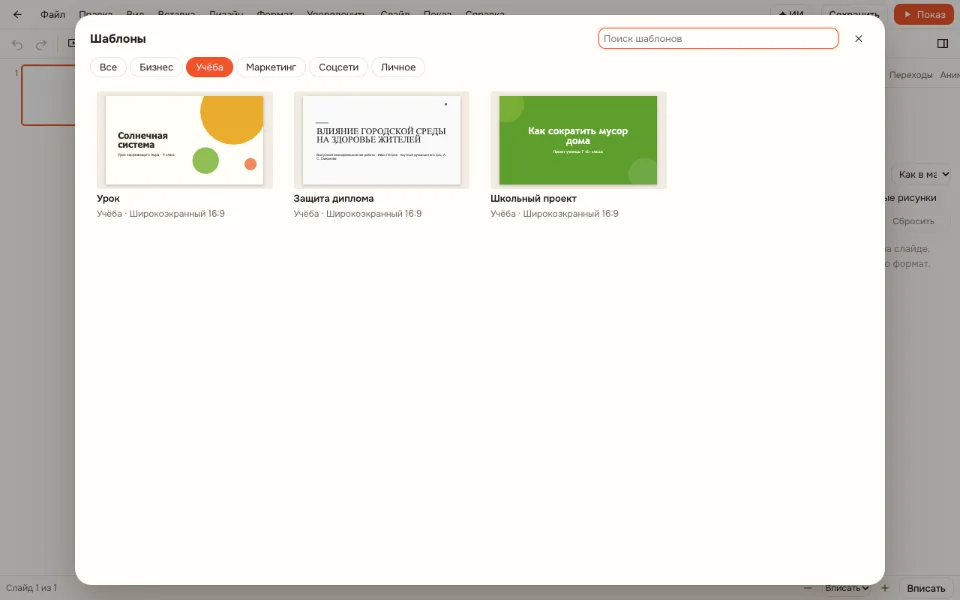Open the Переходы tab

(910, 75)
